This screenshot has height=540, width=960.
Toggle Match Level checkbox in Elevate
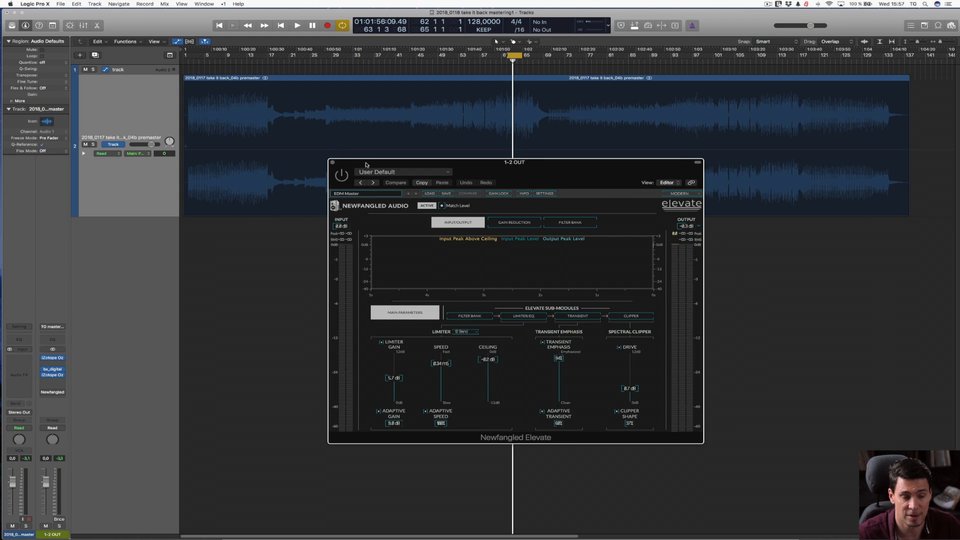[x=442, y=206]
